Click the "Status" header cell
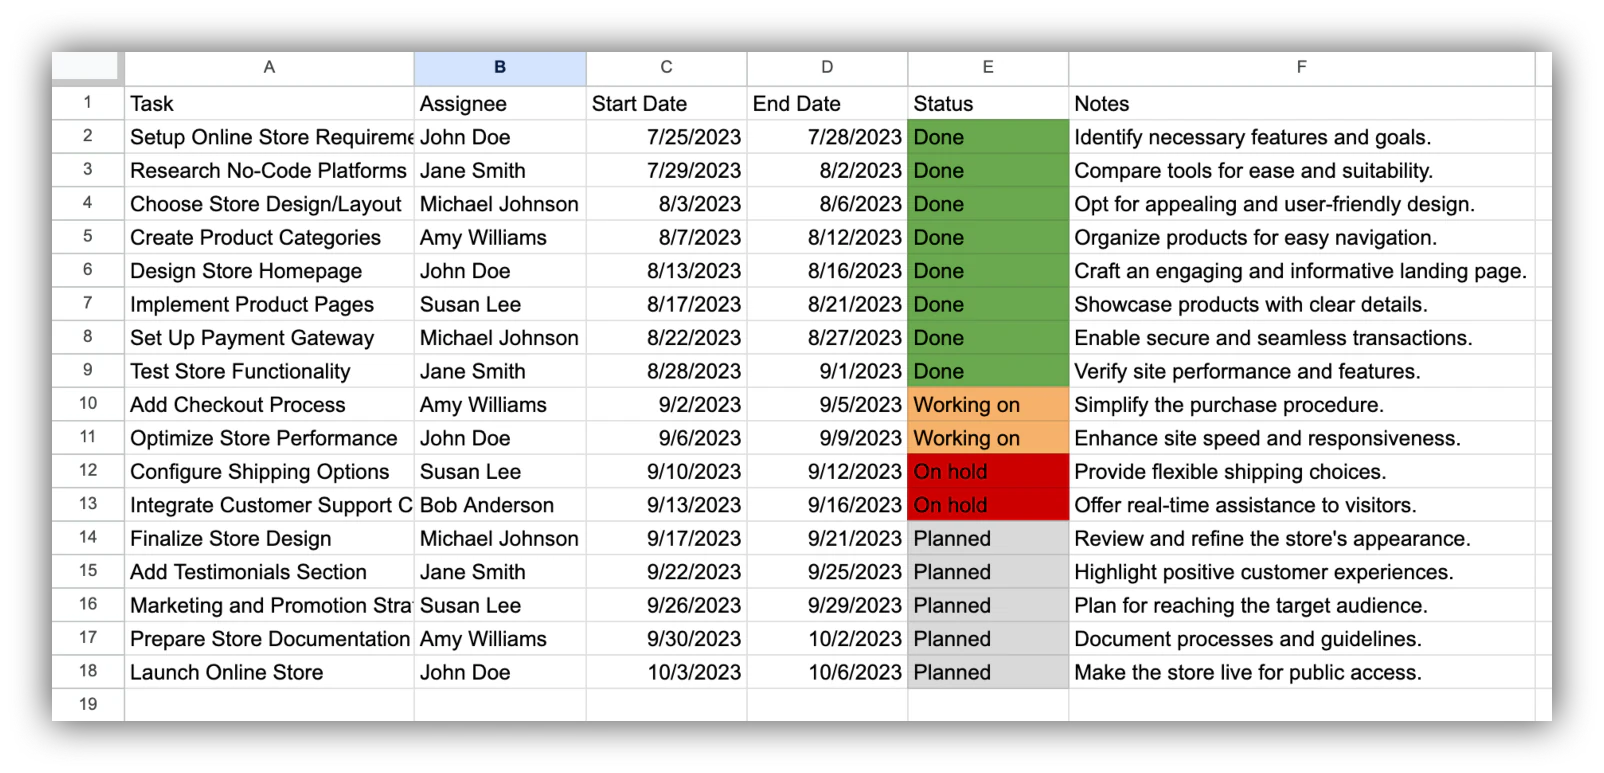The width and height of the screenshot is (1604, 773). 988,104
